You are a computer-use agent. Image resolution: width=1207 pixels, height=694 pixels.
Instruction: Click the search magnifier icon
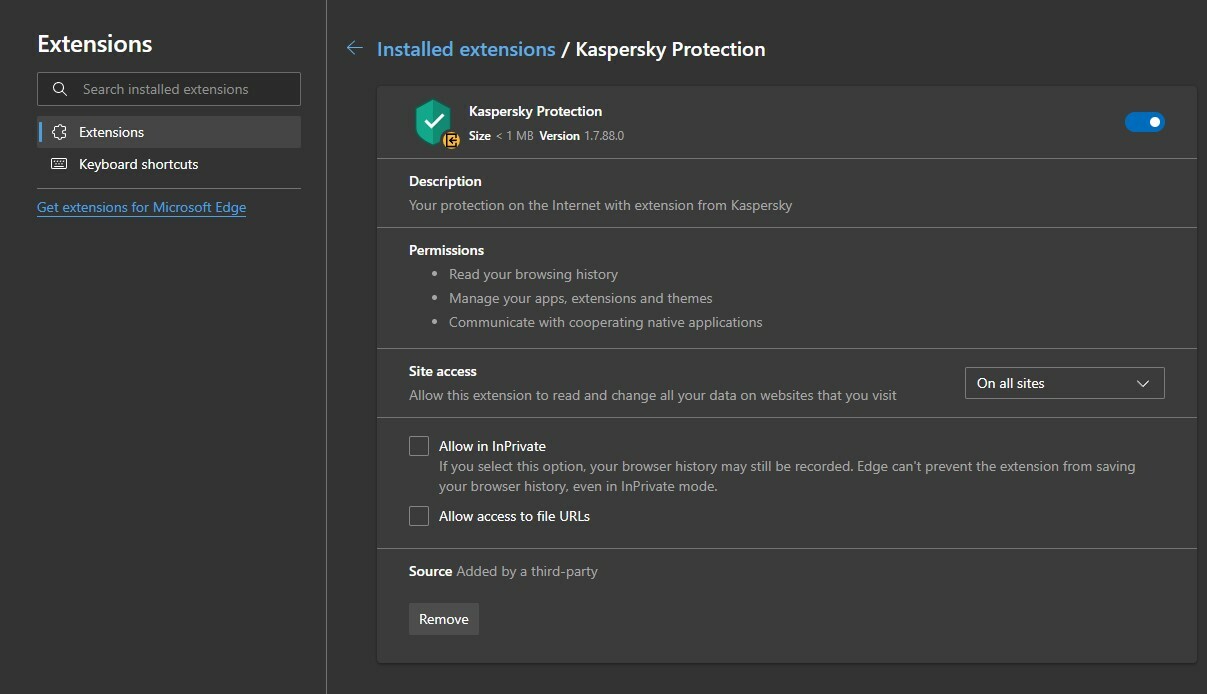(60, 89)
